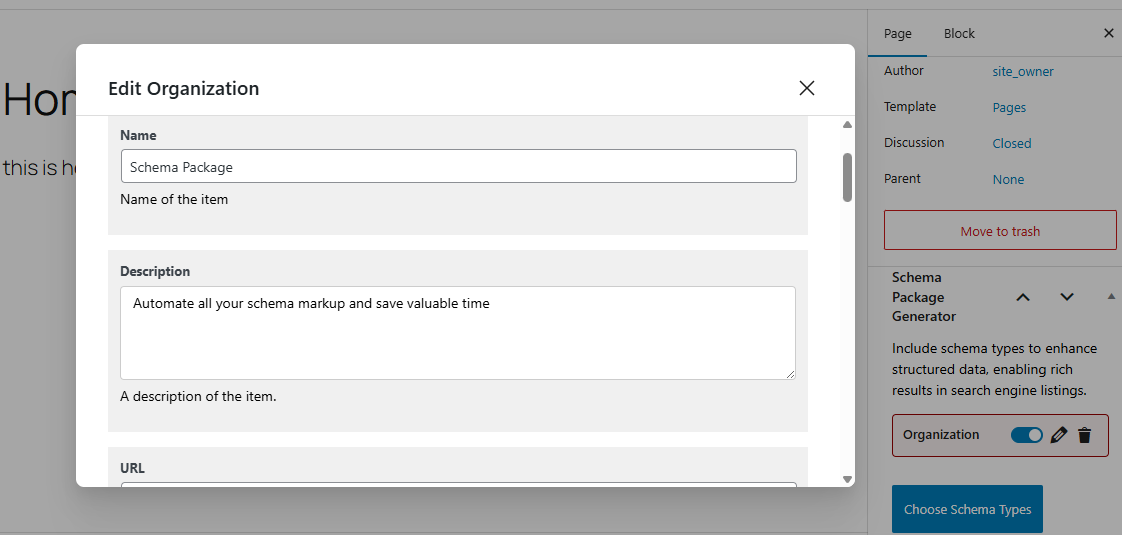
Task: Close the Edit Organization dialog
Action: tap(807, 88)
